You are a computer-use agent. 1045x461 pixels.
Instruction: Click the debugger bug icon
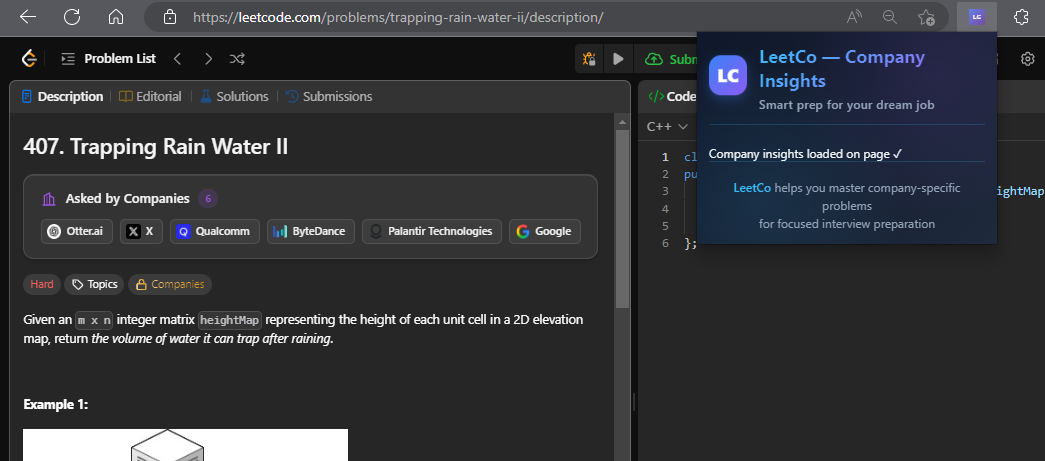[x=589, y=59]
